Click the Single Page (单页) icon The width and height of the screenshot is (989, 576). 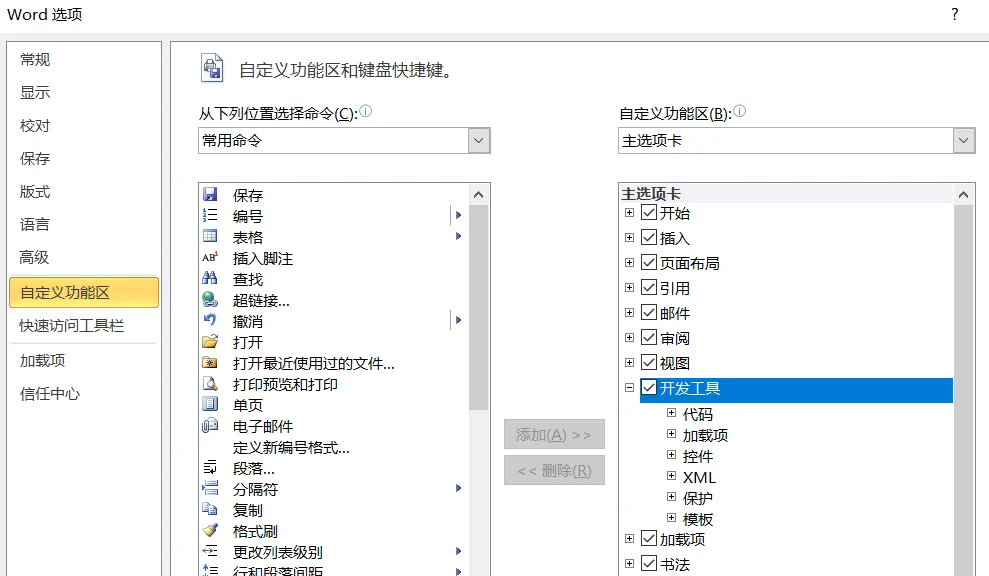point(210,404)
